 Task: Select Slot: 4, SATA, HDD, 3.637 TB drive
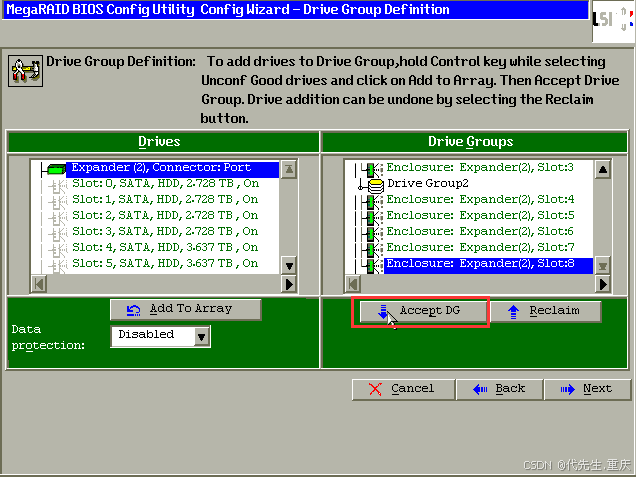[165, 247]
